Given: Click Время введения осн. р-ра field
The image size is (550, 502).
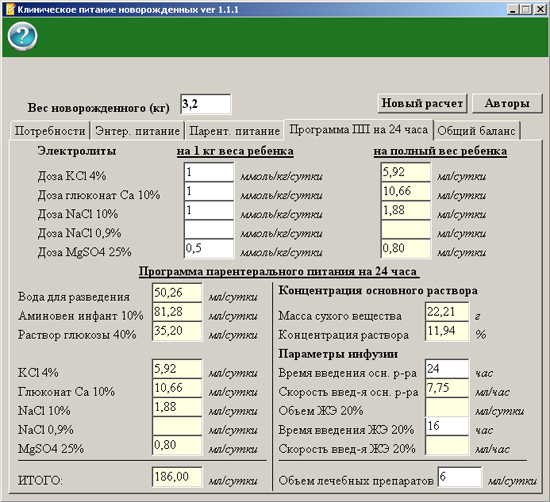Looking at the screenshot, I should (x=447, y=369).
